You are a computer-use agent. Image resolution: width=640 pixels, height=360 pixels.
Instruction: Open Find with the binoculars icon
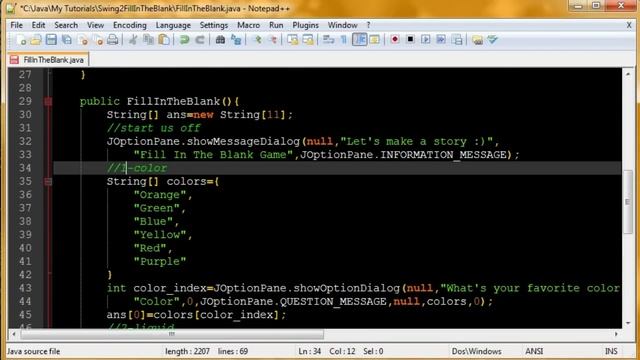click(x=220, y=40)
